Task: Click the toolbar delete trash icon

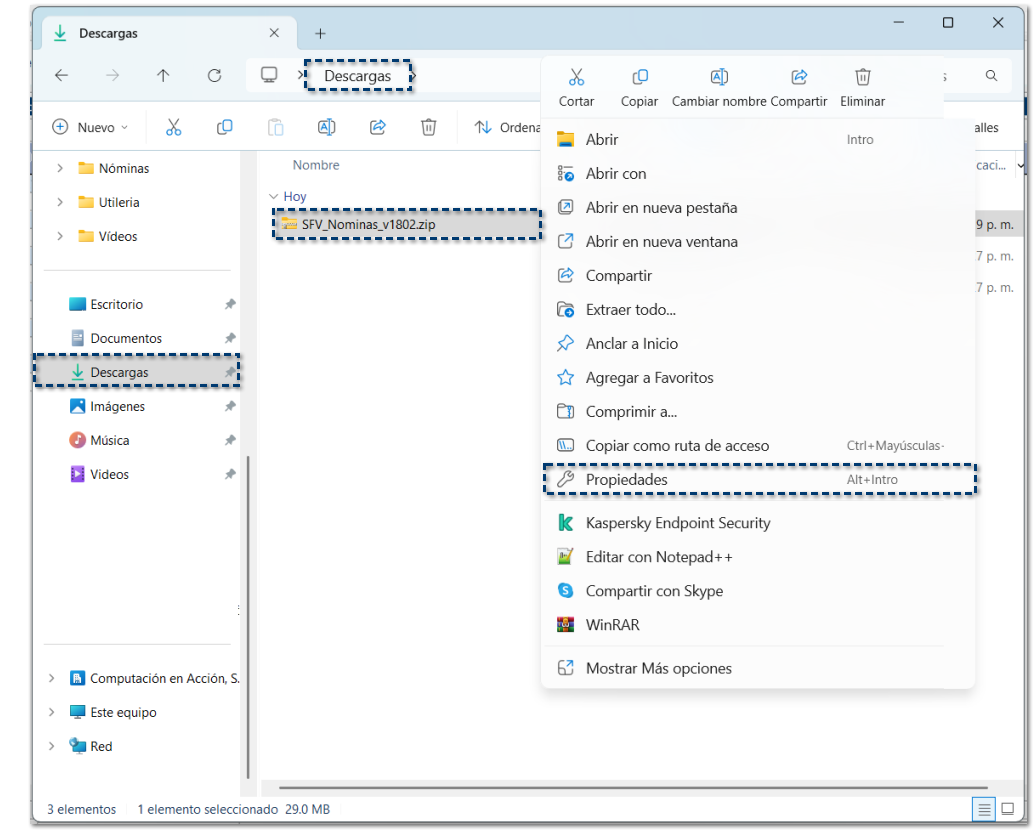Action: point(428,127)
